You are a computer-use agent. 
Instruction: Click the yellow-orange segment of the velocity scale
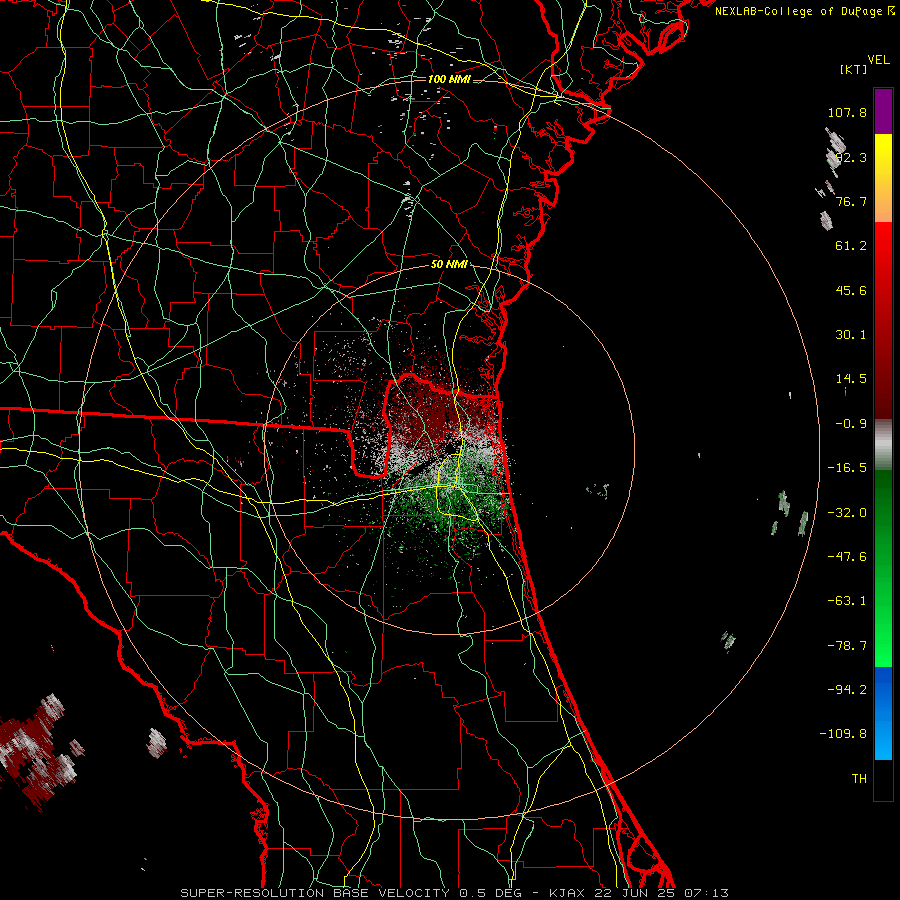coord(883,178)
